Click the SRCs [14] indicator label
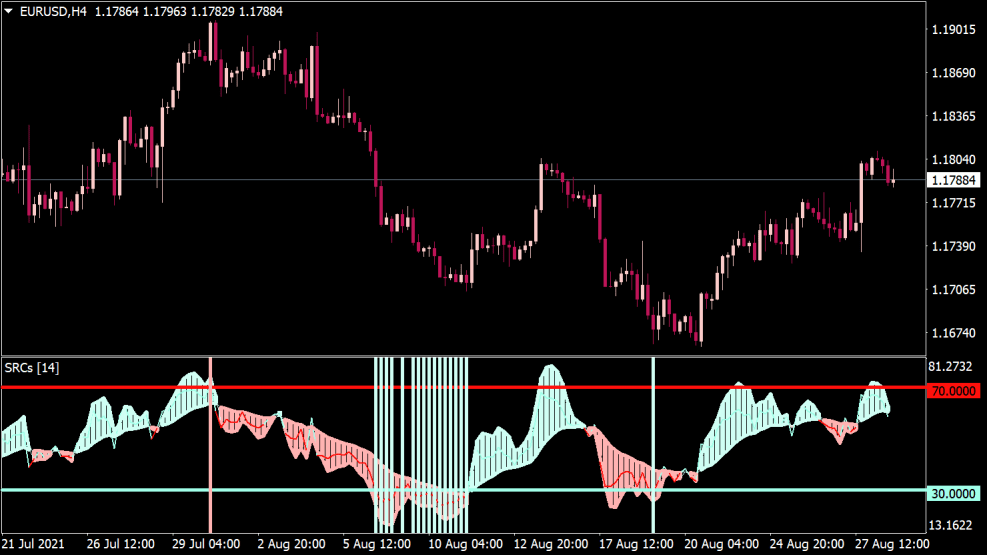Viewport: 987px width, 555px height. tap(33, 368)
